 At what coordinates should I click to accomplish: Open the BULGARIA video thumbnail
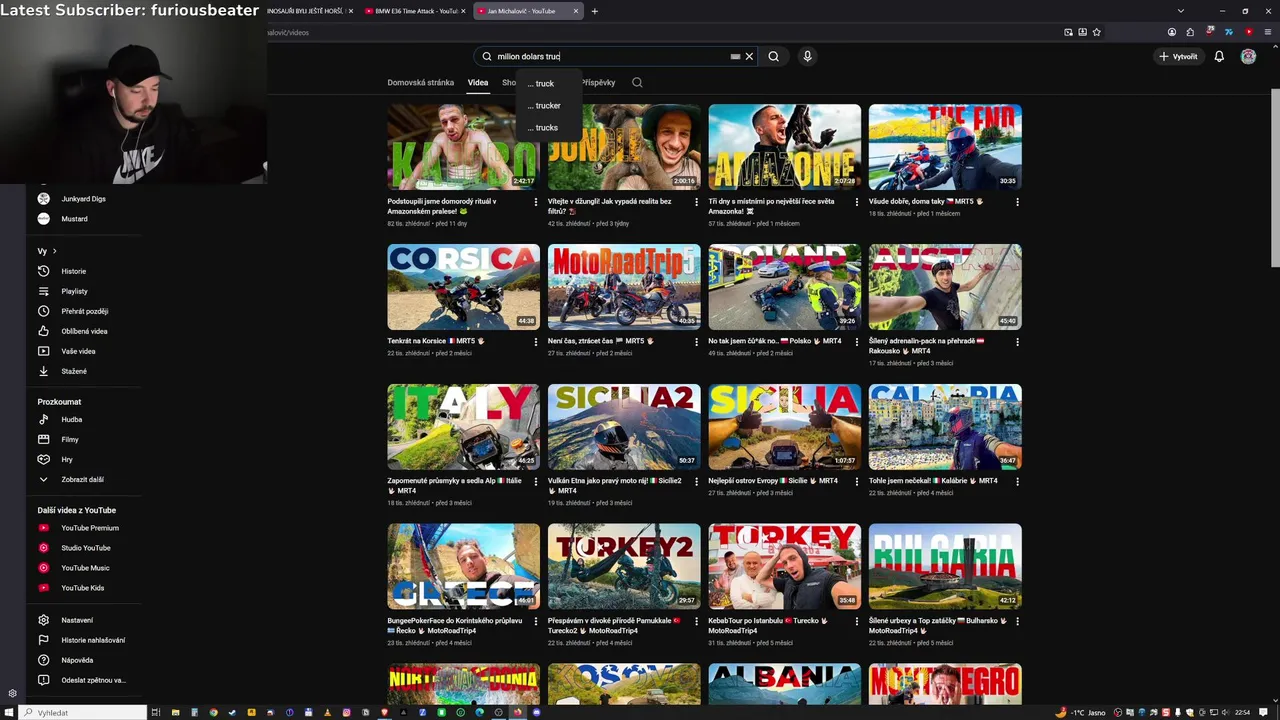tap(945, 567)
